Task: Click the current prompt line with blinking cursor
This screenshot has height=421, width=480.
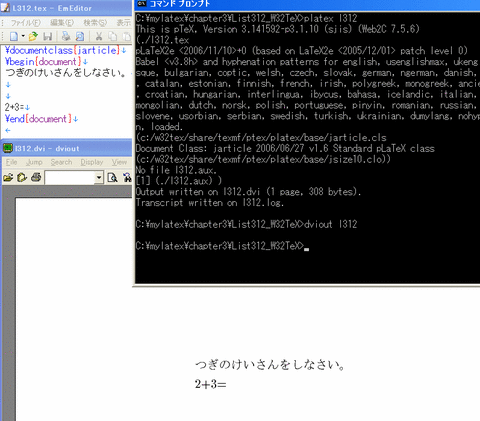Action: 222,246
